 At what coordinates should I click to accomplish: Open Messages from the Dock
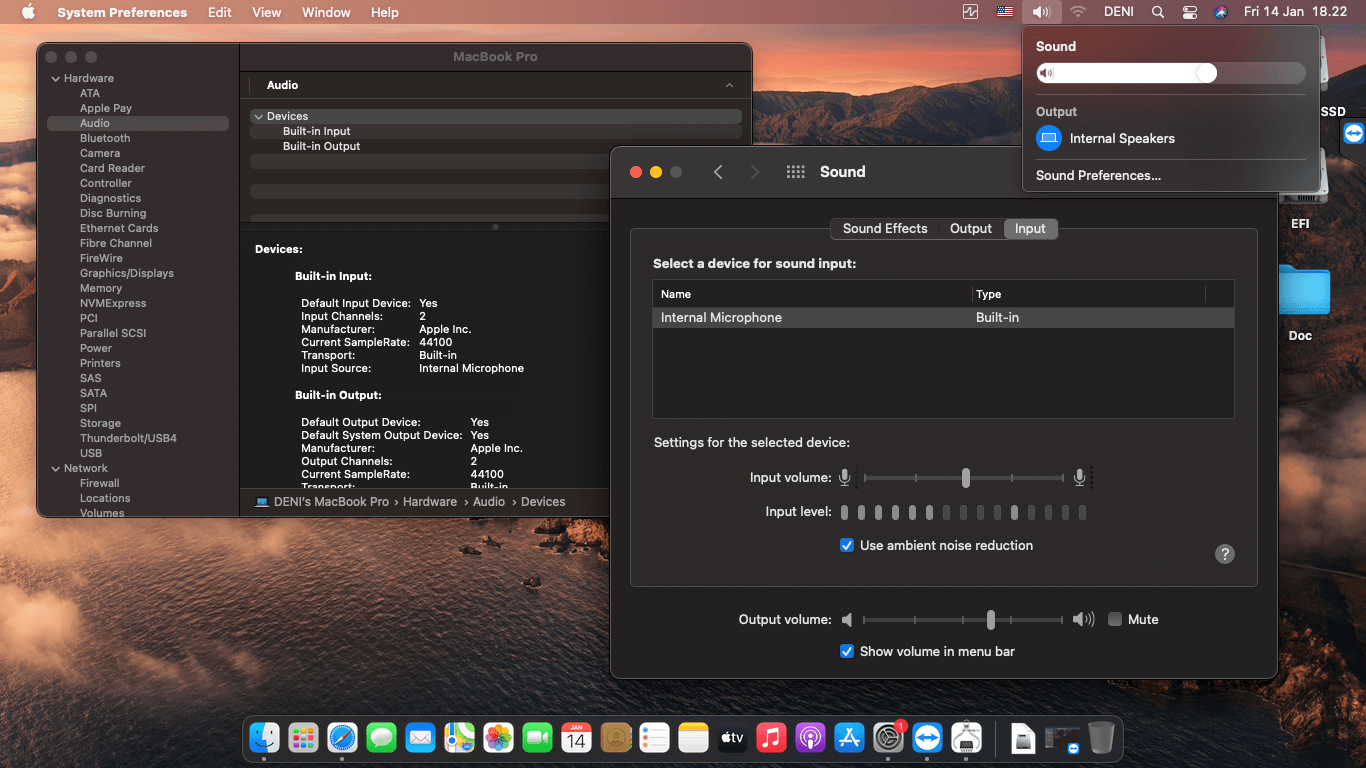click(381, 738)
